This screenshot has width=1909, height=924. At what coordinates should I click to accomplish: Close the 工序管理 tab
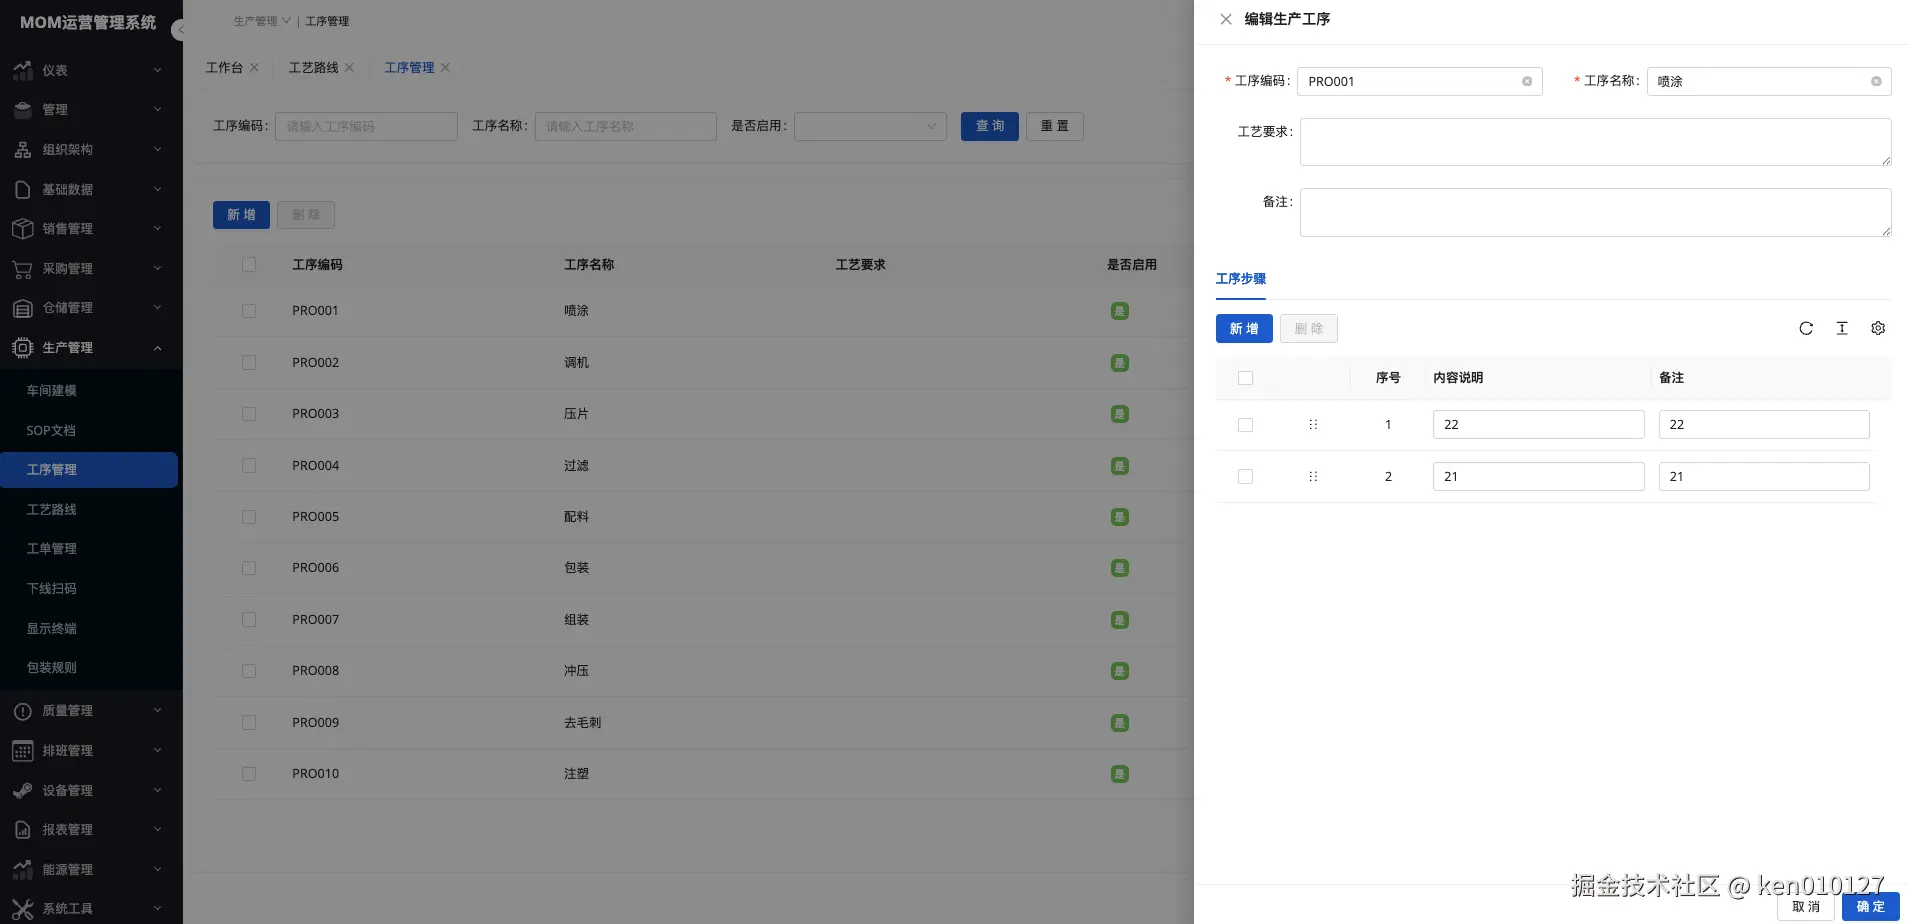pyautogui.click(x=445, y=68)
